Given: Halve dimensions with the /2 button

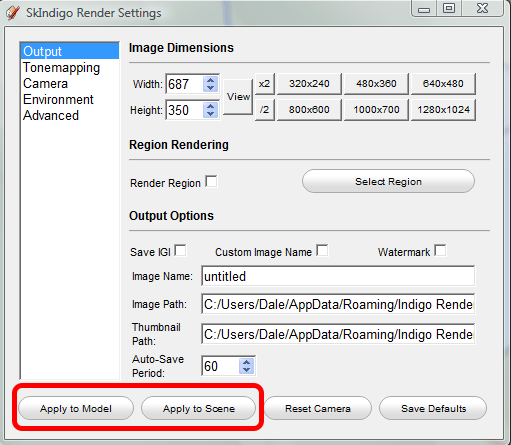Looking at the screenshot, I should (x=264, y=110).
